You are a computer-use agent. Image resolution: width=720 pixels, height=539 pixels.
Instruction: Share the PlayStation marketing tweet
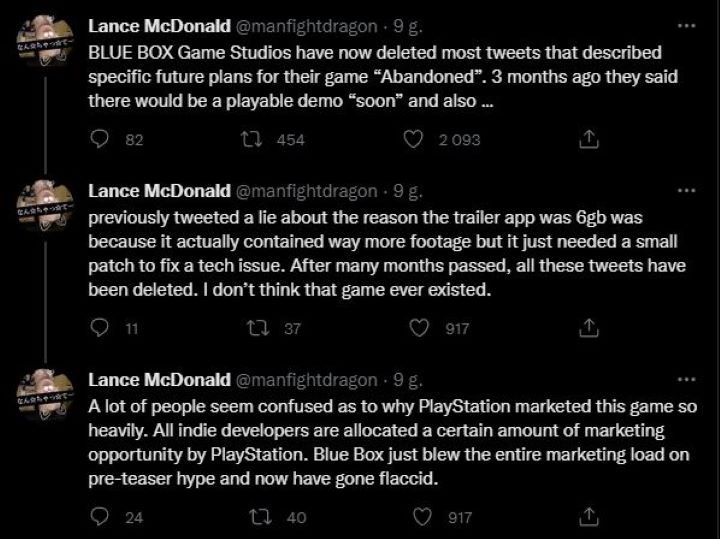coord(590,517)
